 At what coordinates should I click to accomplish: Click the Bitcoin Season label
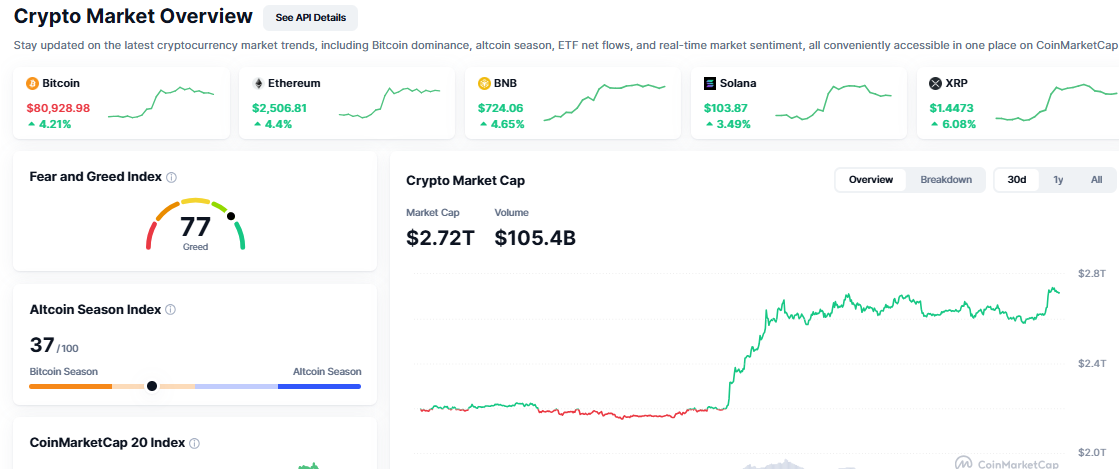pos(64,371)
